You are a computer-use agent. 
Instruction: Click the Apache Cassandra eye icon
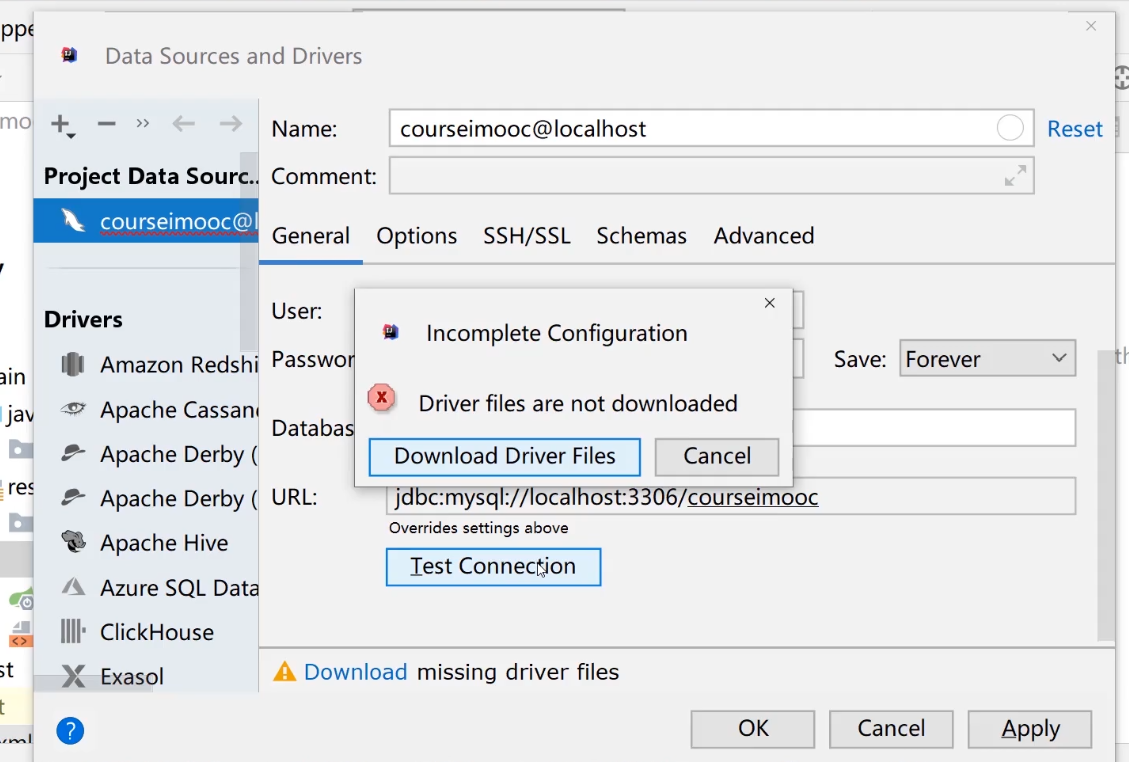click(73, 409)
